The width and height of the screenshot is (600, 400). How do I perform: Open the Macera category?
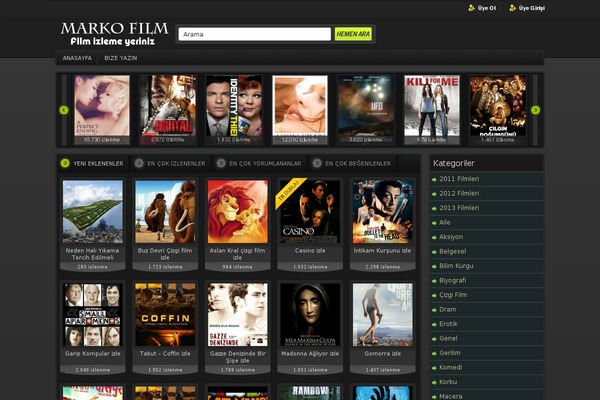[x=451, y=396]
